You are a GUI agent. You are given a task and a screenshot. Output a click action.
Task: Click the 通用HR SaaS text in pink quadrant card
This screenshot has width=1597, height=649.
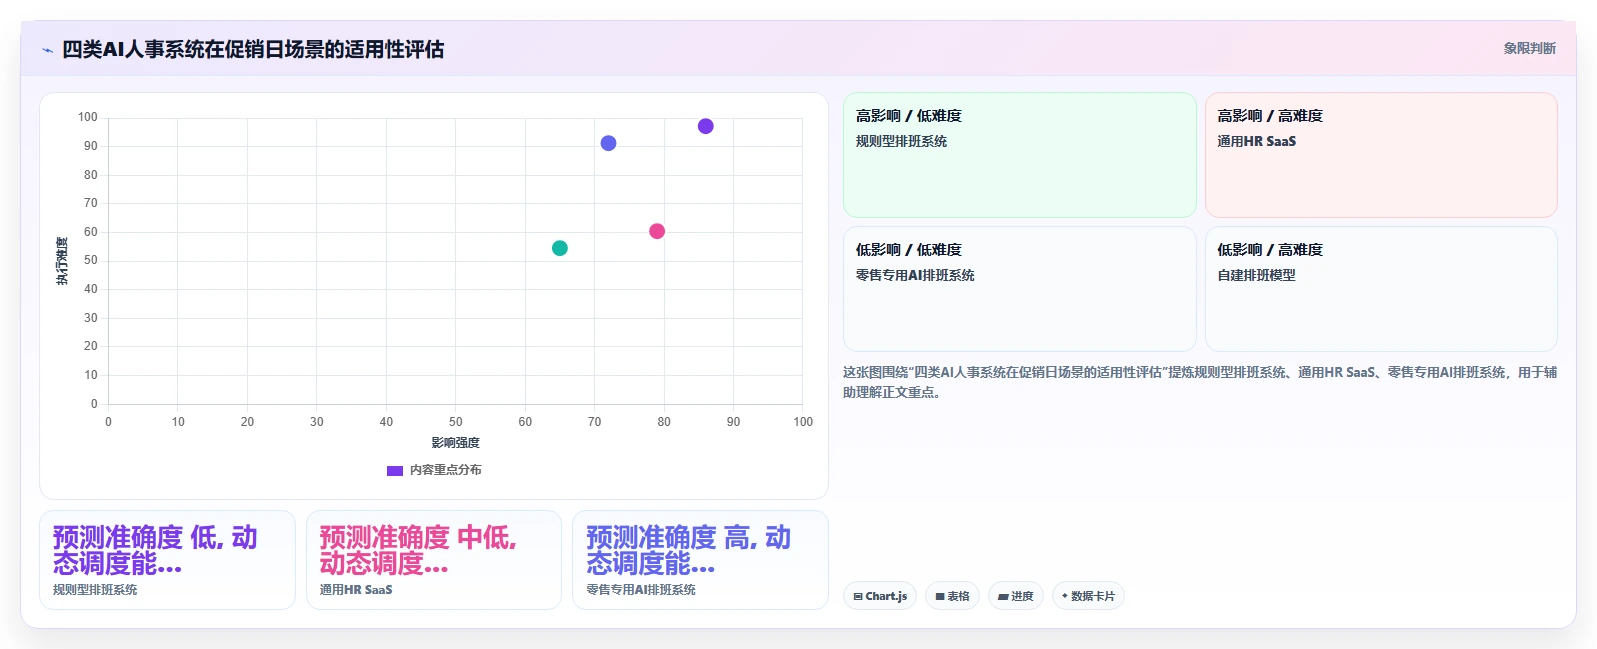click(1256, 142)
